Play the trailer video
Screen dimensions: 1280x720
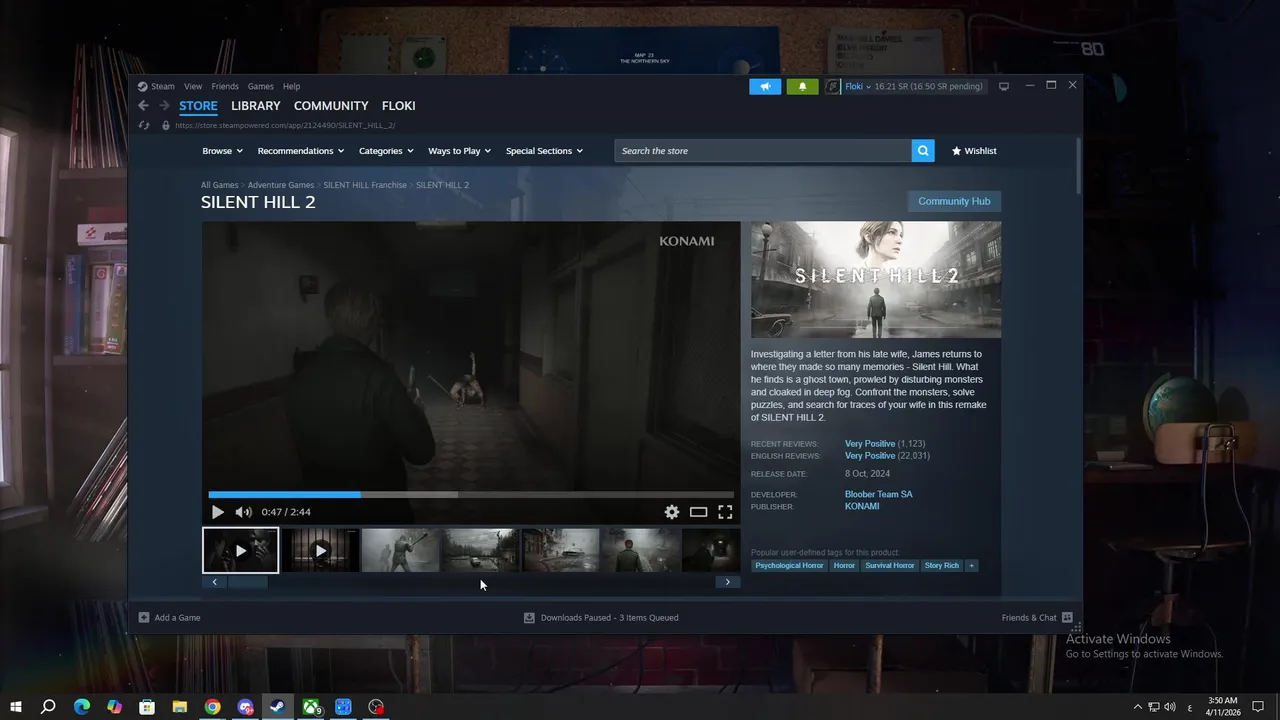(x=217, y=512)
